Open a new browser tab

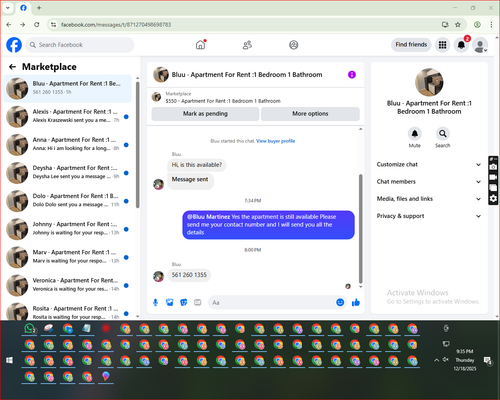39,8
